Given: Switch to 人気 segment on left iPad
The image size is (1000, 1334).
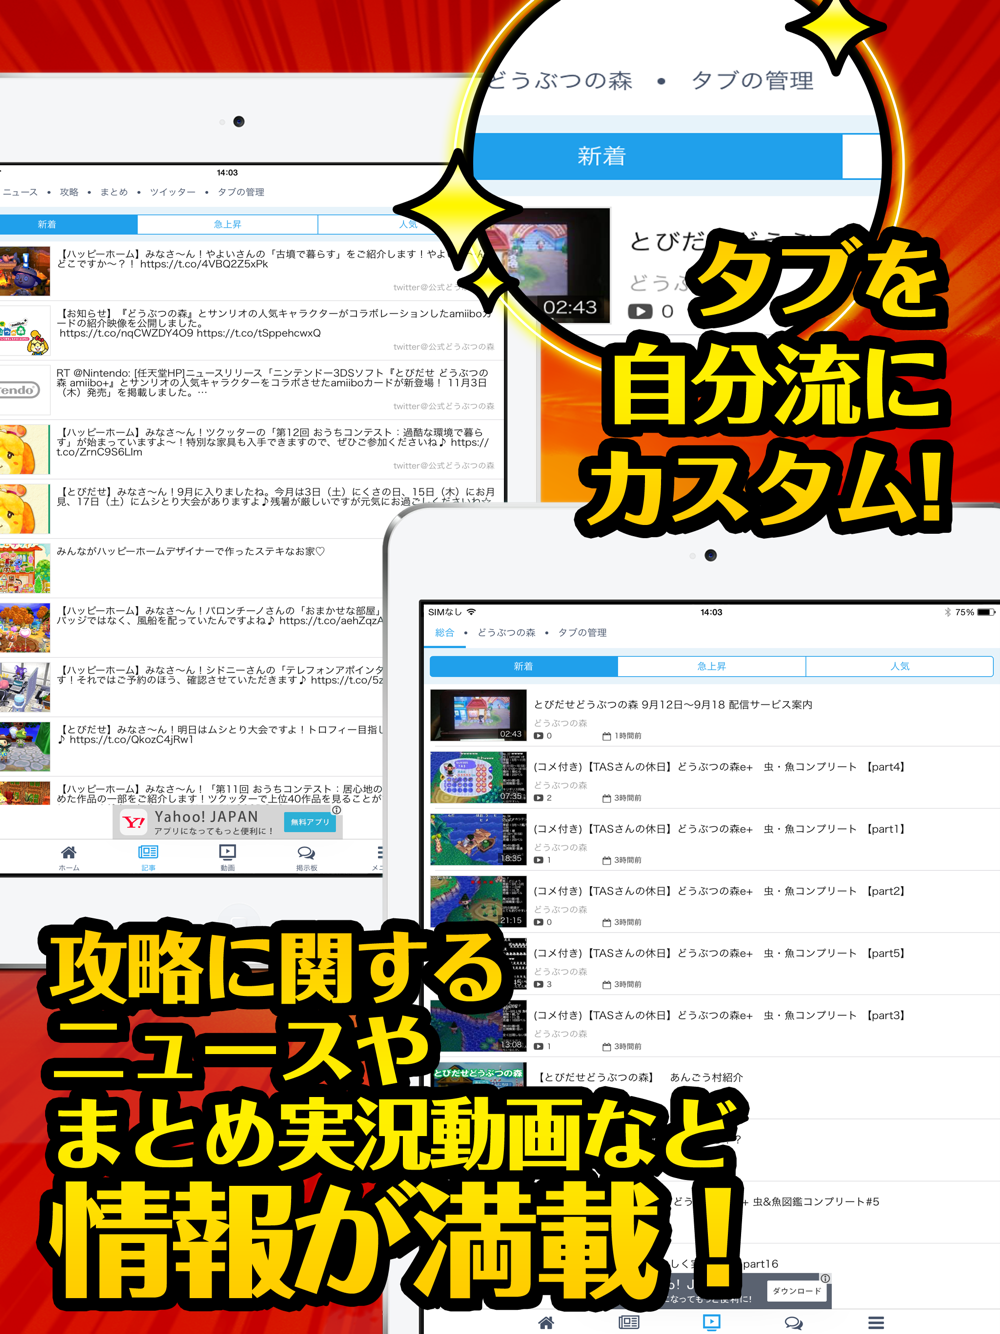Looking at the screenshot, I should (409, 225).
